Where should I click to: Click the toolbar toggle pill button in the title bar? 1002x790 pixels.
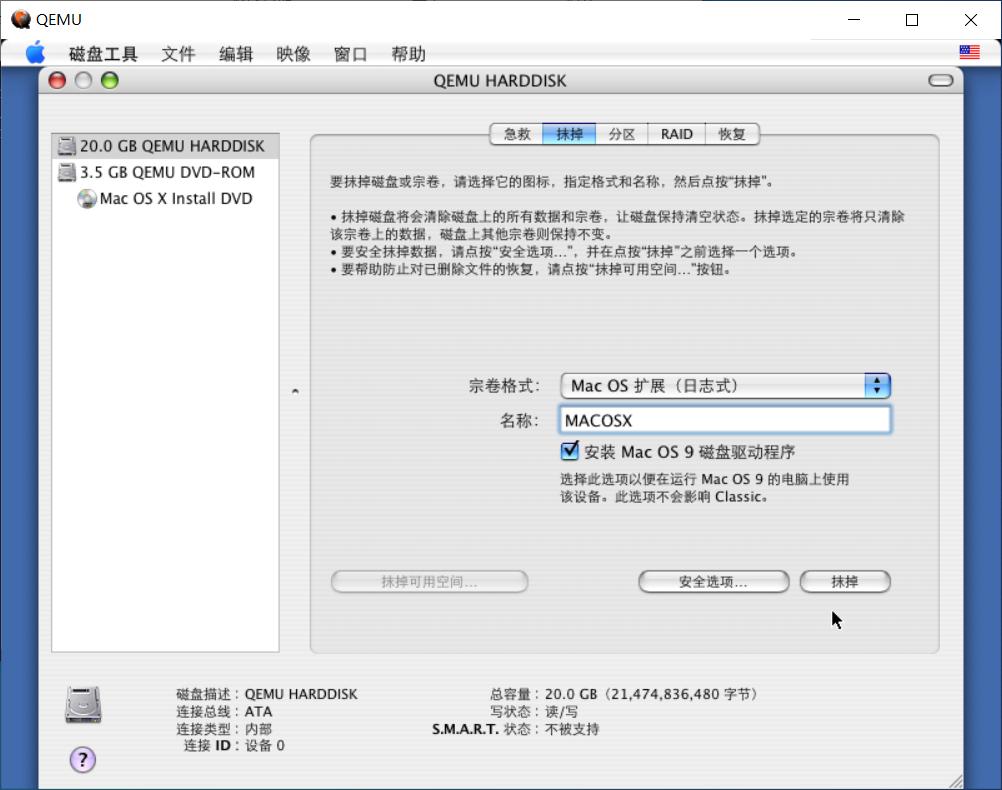click(941, 81)
